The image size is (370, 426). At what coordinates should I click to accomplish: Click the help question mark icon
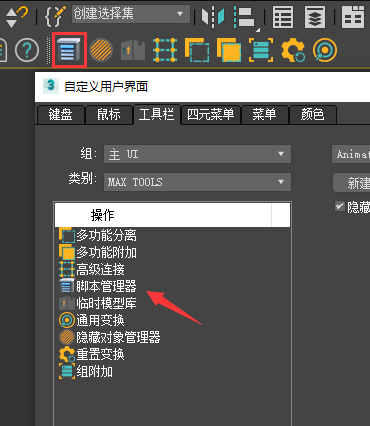pyautogui.click(x=27, y=50)
